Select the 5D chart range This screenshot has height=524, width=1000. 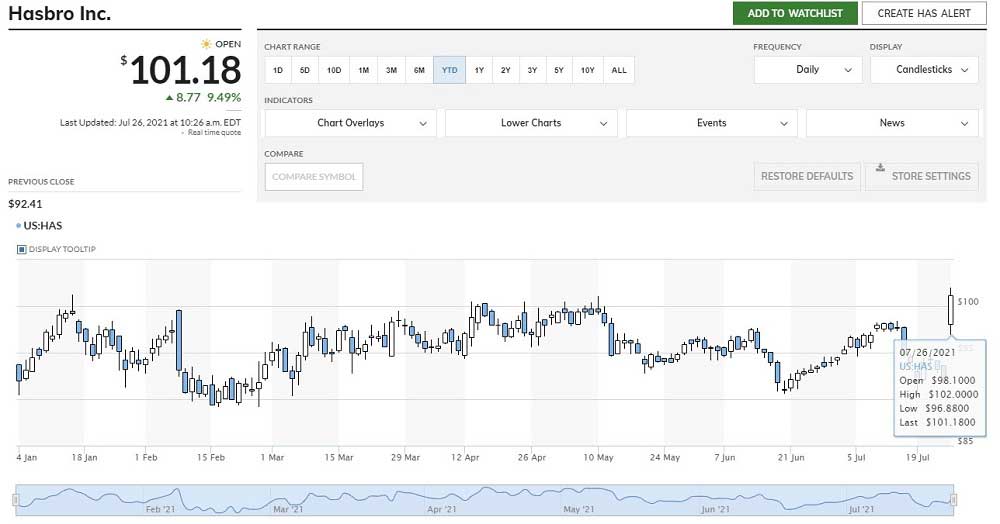tap(305, 70)
